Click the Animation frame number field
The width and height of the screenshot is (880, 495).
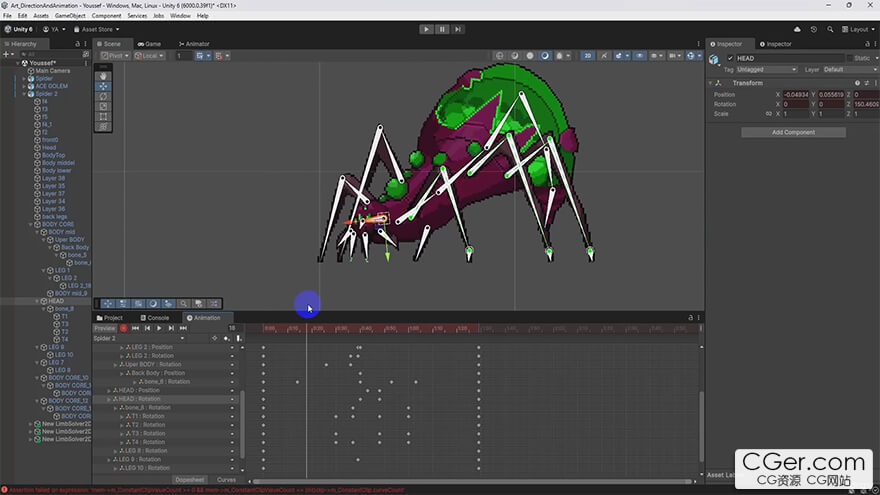pyautogui.click(x=232, y=328)
